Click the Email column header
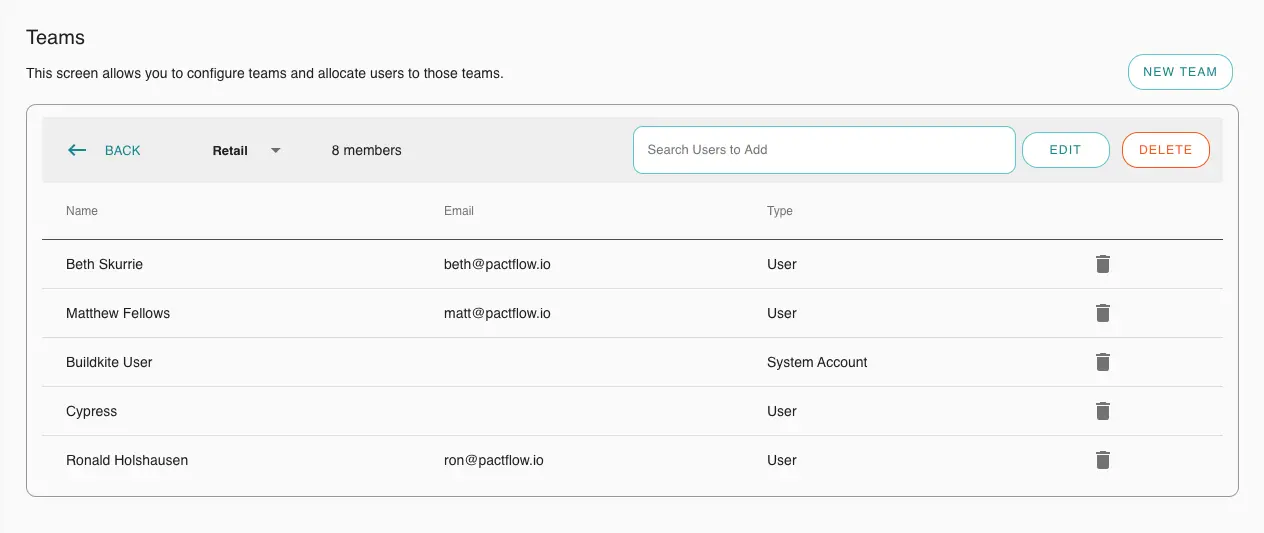 (x=459, y=211)
